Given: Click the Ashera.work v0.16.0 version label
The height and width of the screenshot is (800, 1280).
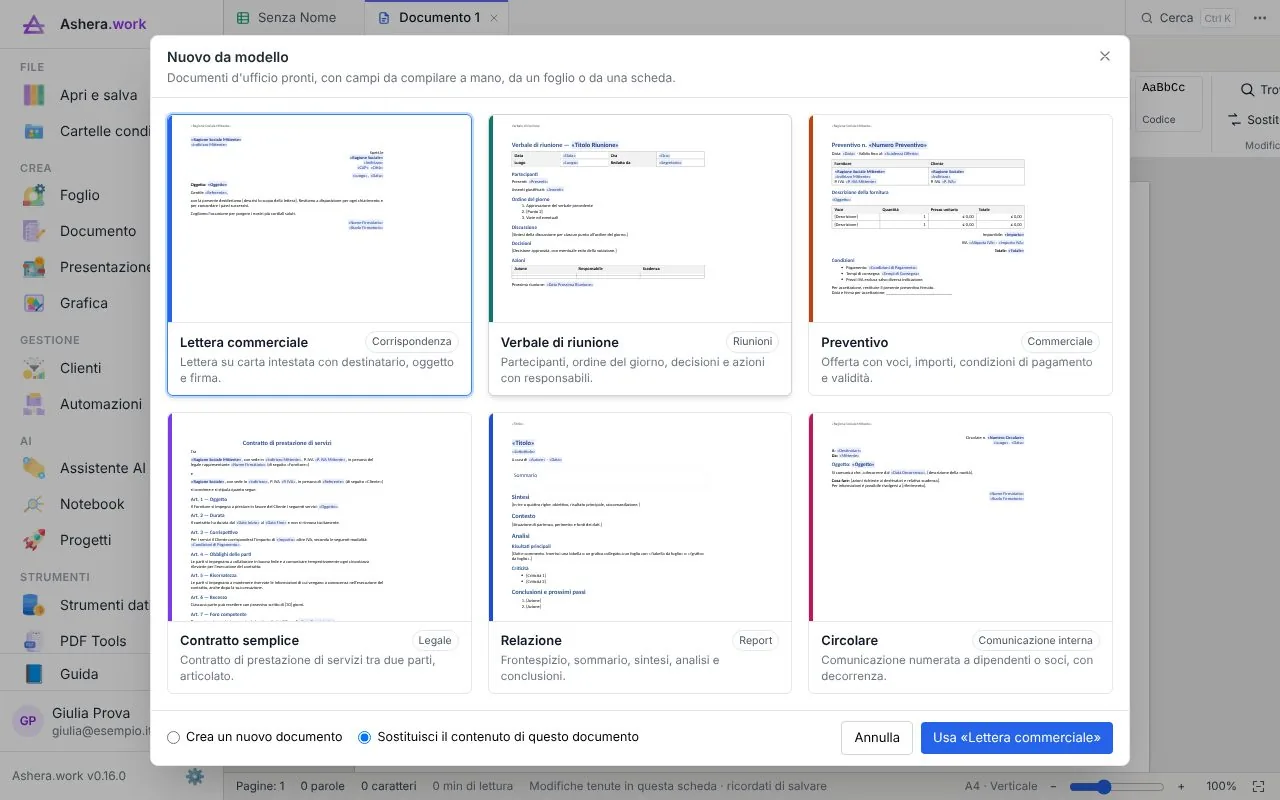Looking at the screenshot, I should point(69,776).
